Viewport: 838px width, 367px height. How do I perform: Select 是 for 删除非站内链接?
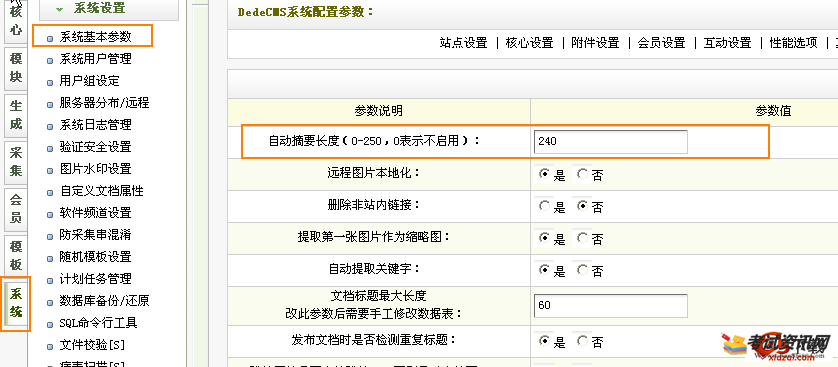coord(545,206)
